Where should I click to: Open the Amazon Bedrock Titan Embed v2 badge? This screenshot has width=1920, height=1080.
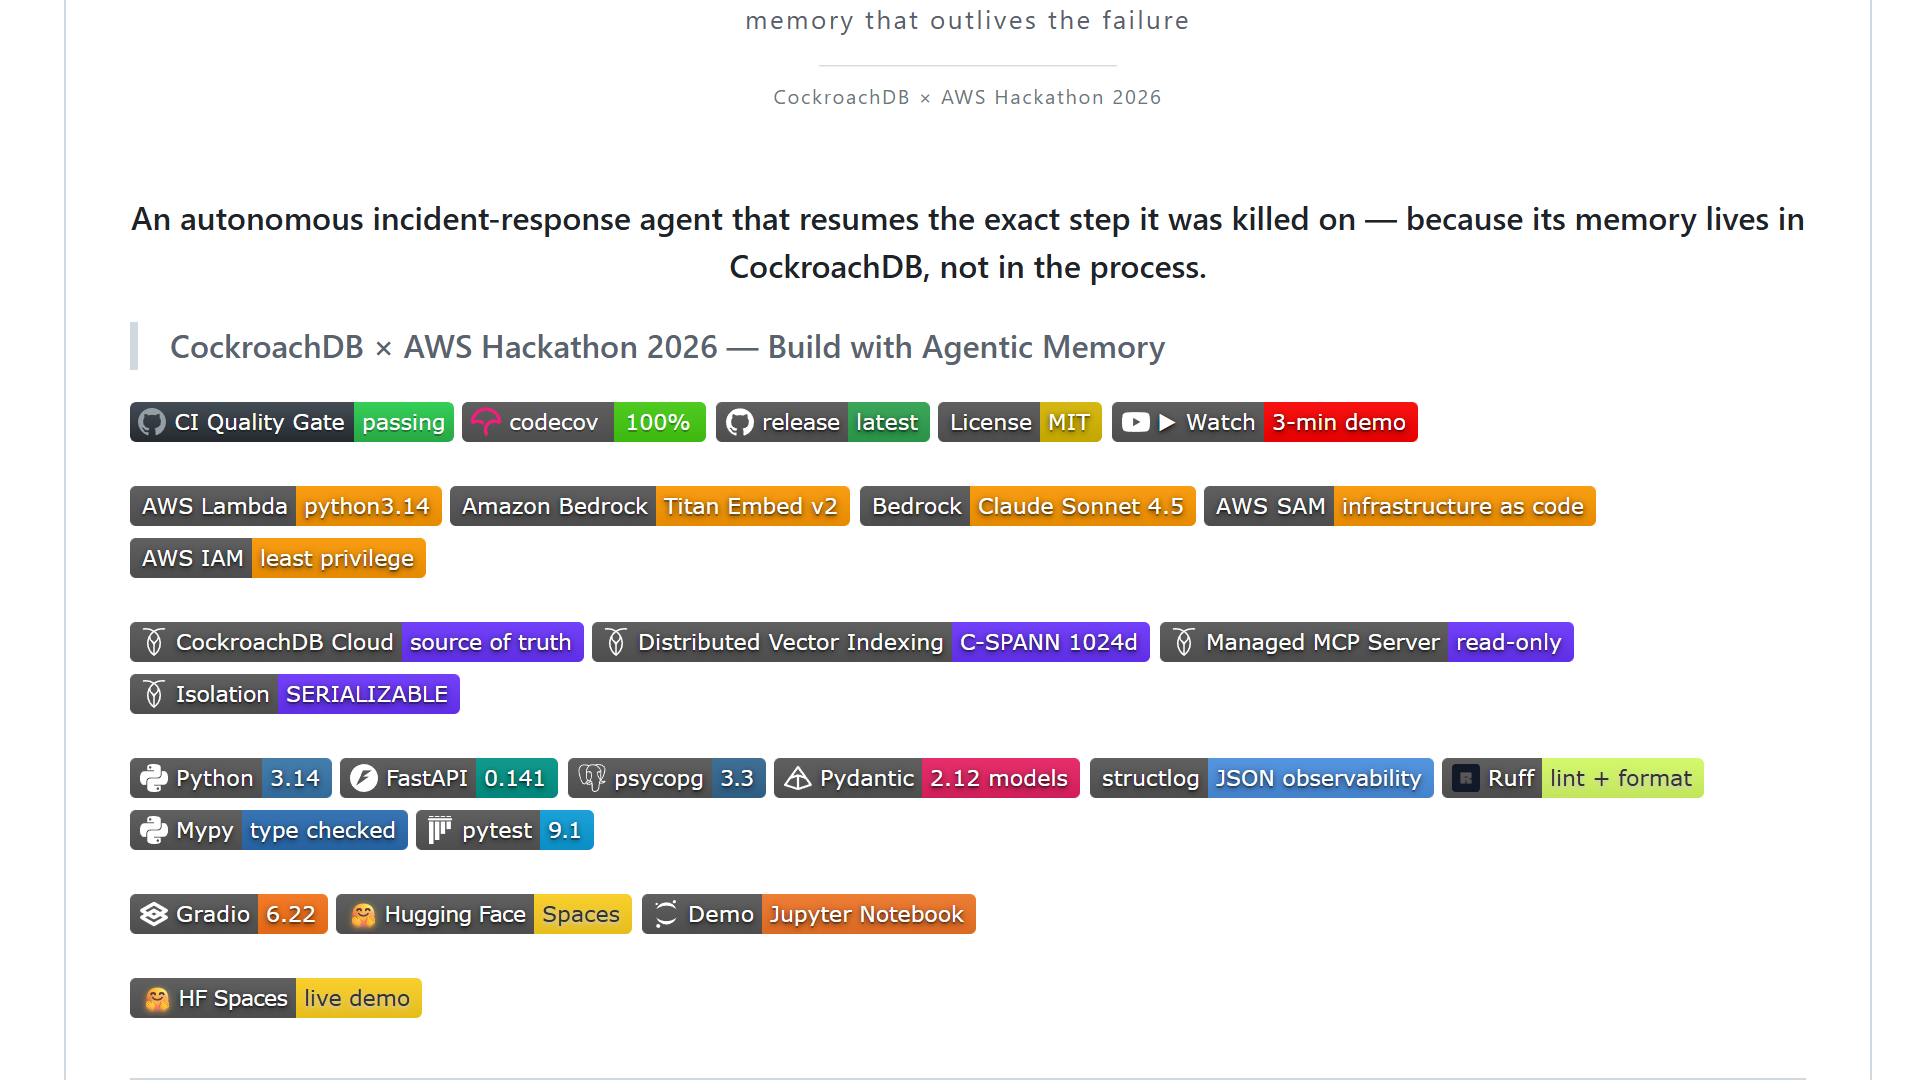tap(650, 506)
